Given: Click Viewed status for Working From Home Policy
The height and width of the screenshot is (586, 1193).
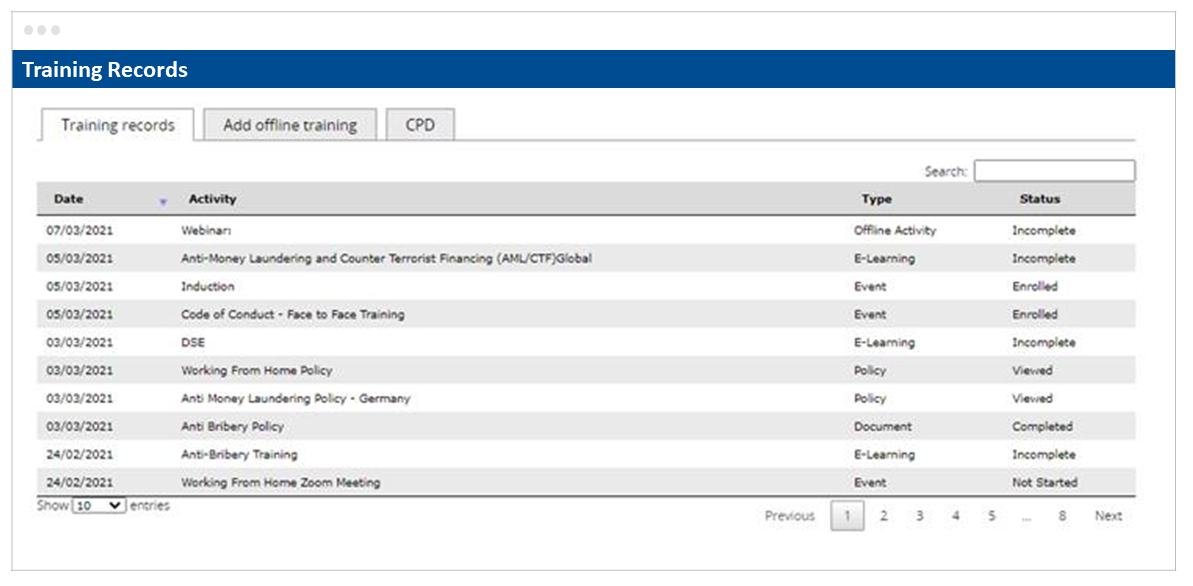Looking at the screenshot, I should pyautogui.click(x=1032, y=371).
